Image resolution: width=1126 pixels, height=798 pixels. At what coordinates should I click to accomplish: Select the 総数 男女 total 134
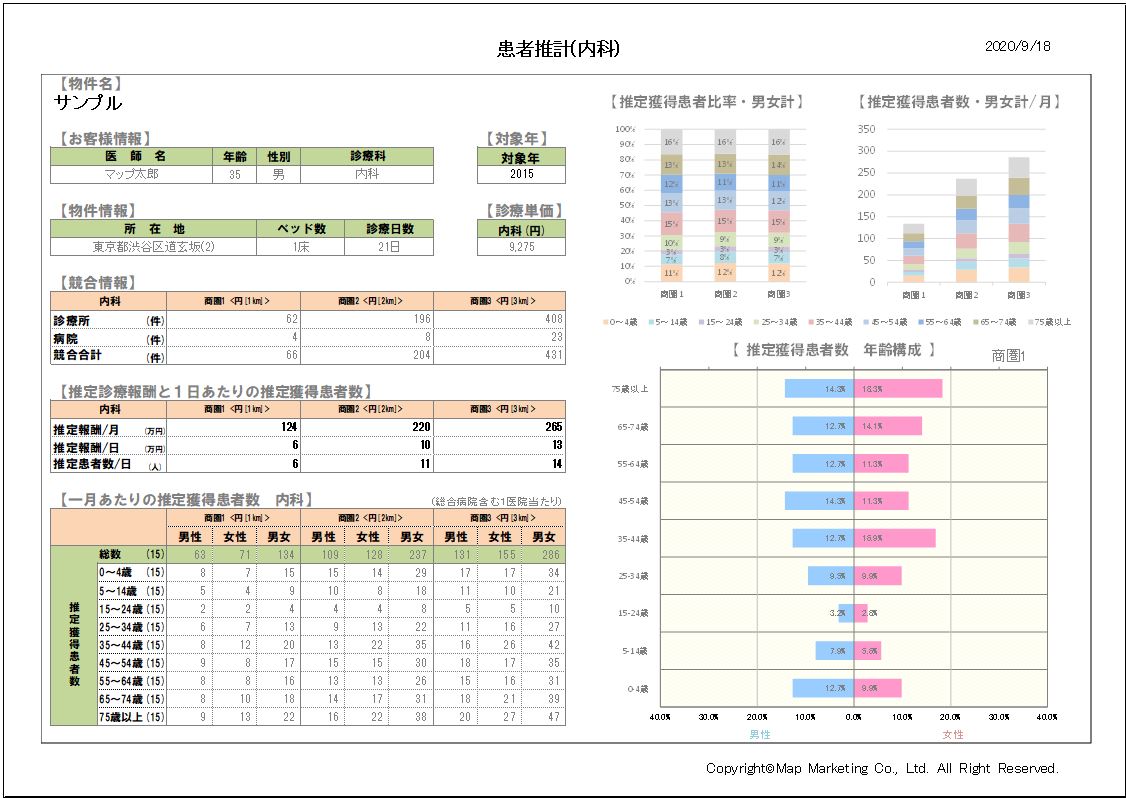(286, 555)
